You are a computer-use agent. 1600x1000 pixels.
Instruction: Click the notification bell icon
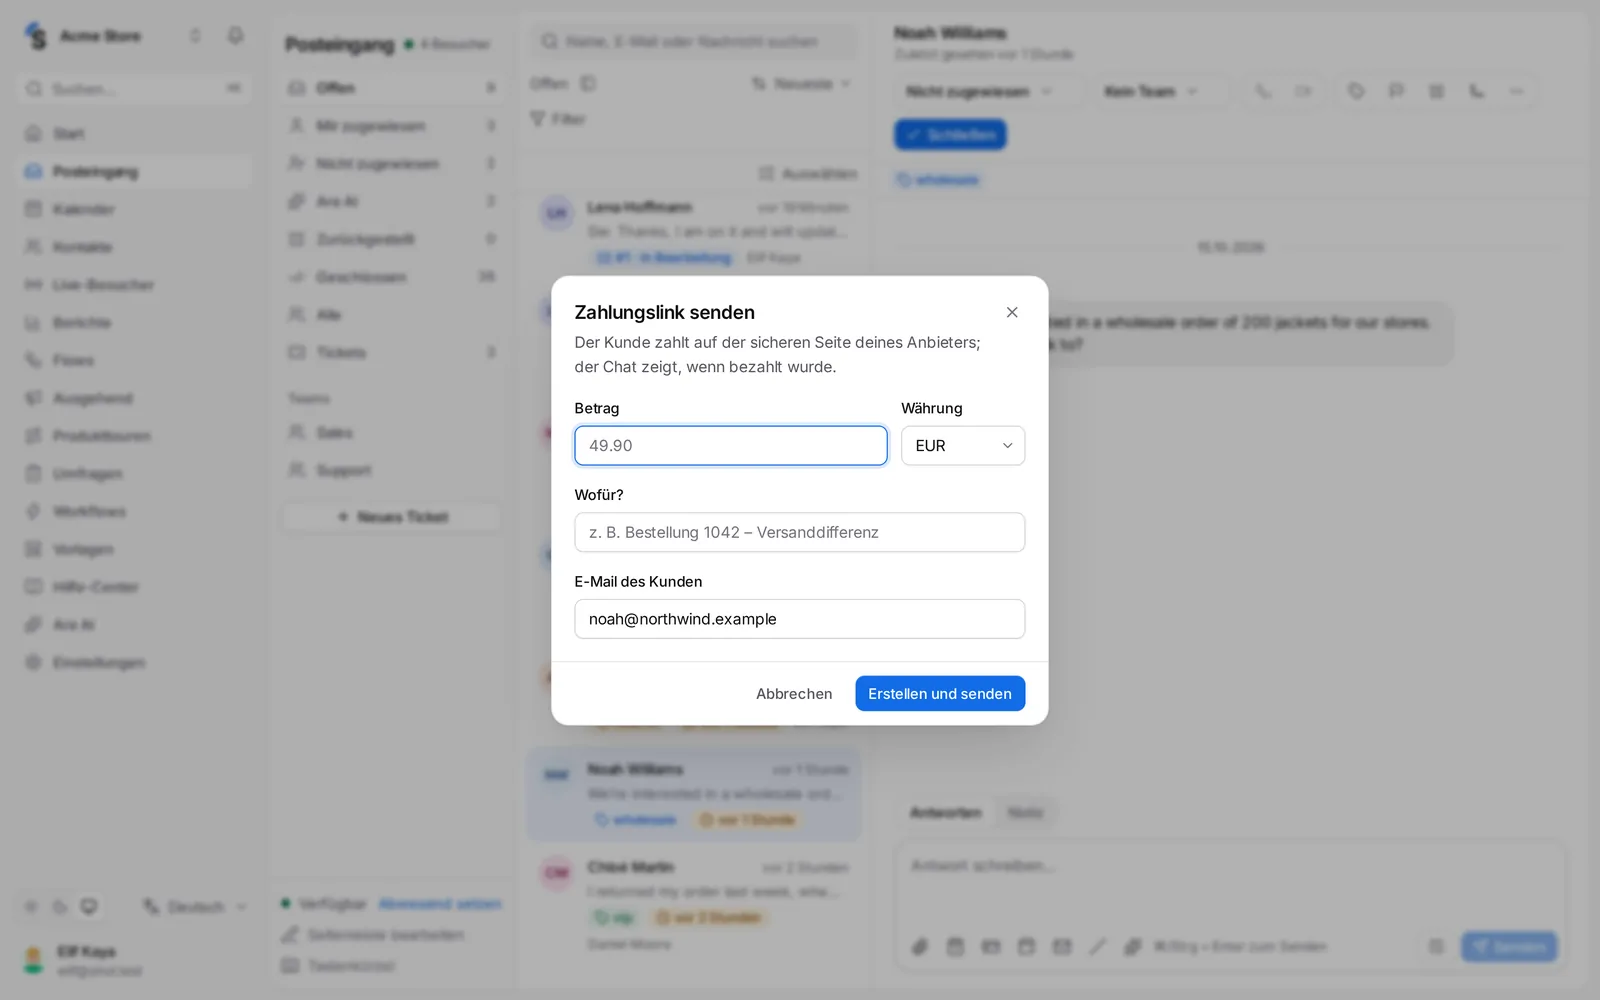(235, 36)
